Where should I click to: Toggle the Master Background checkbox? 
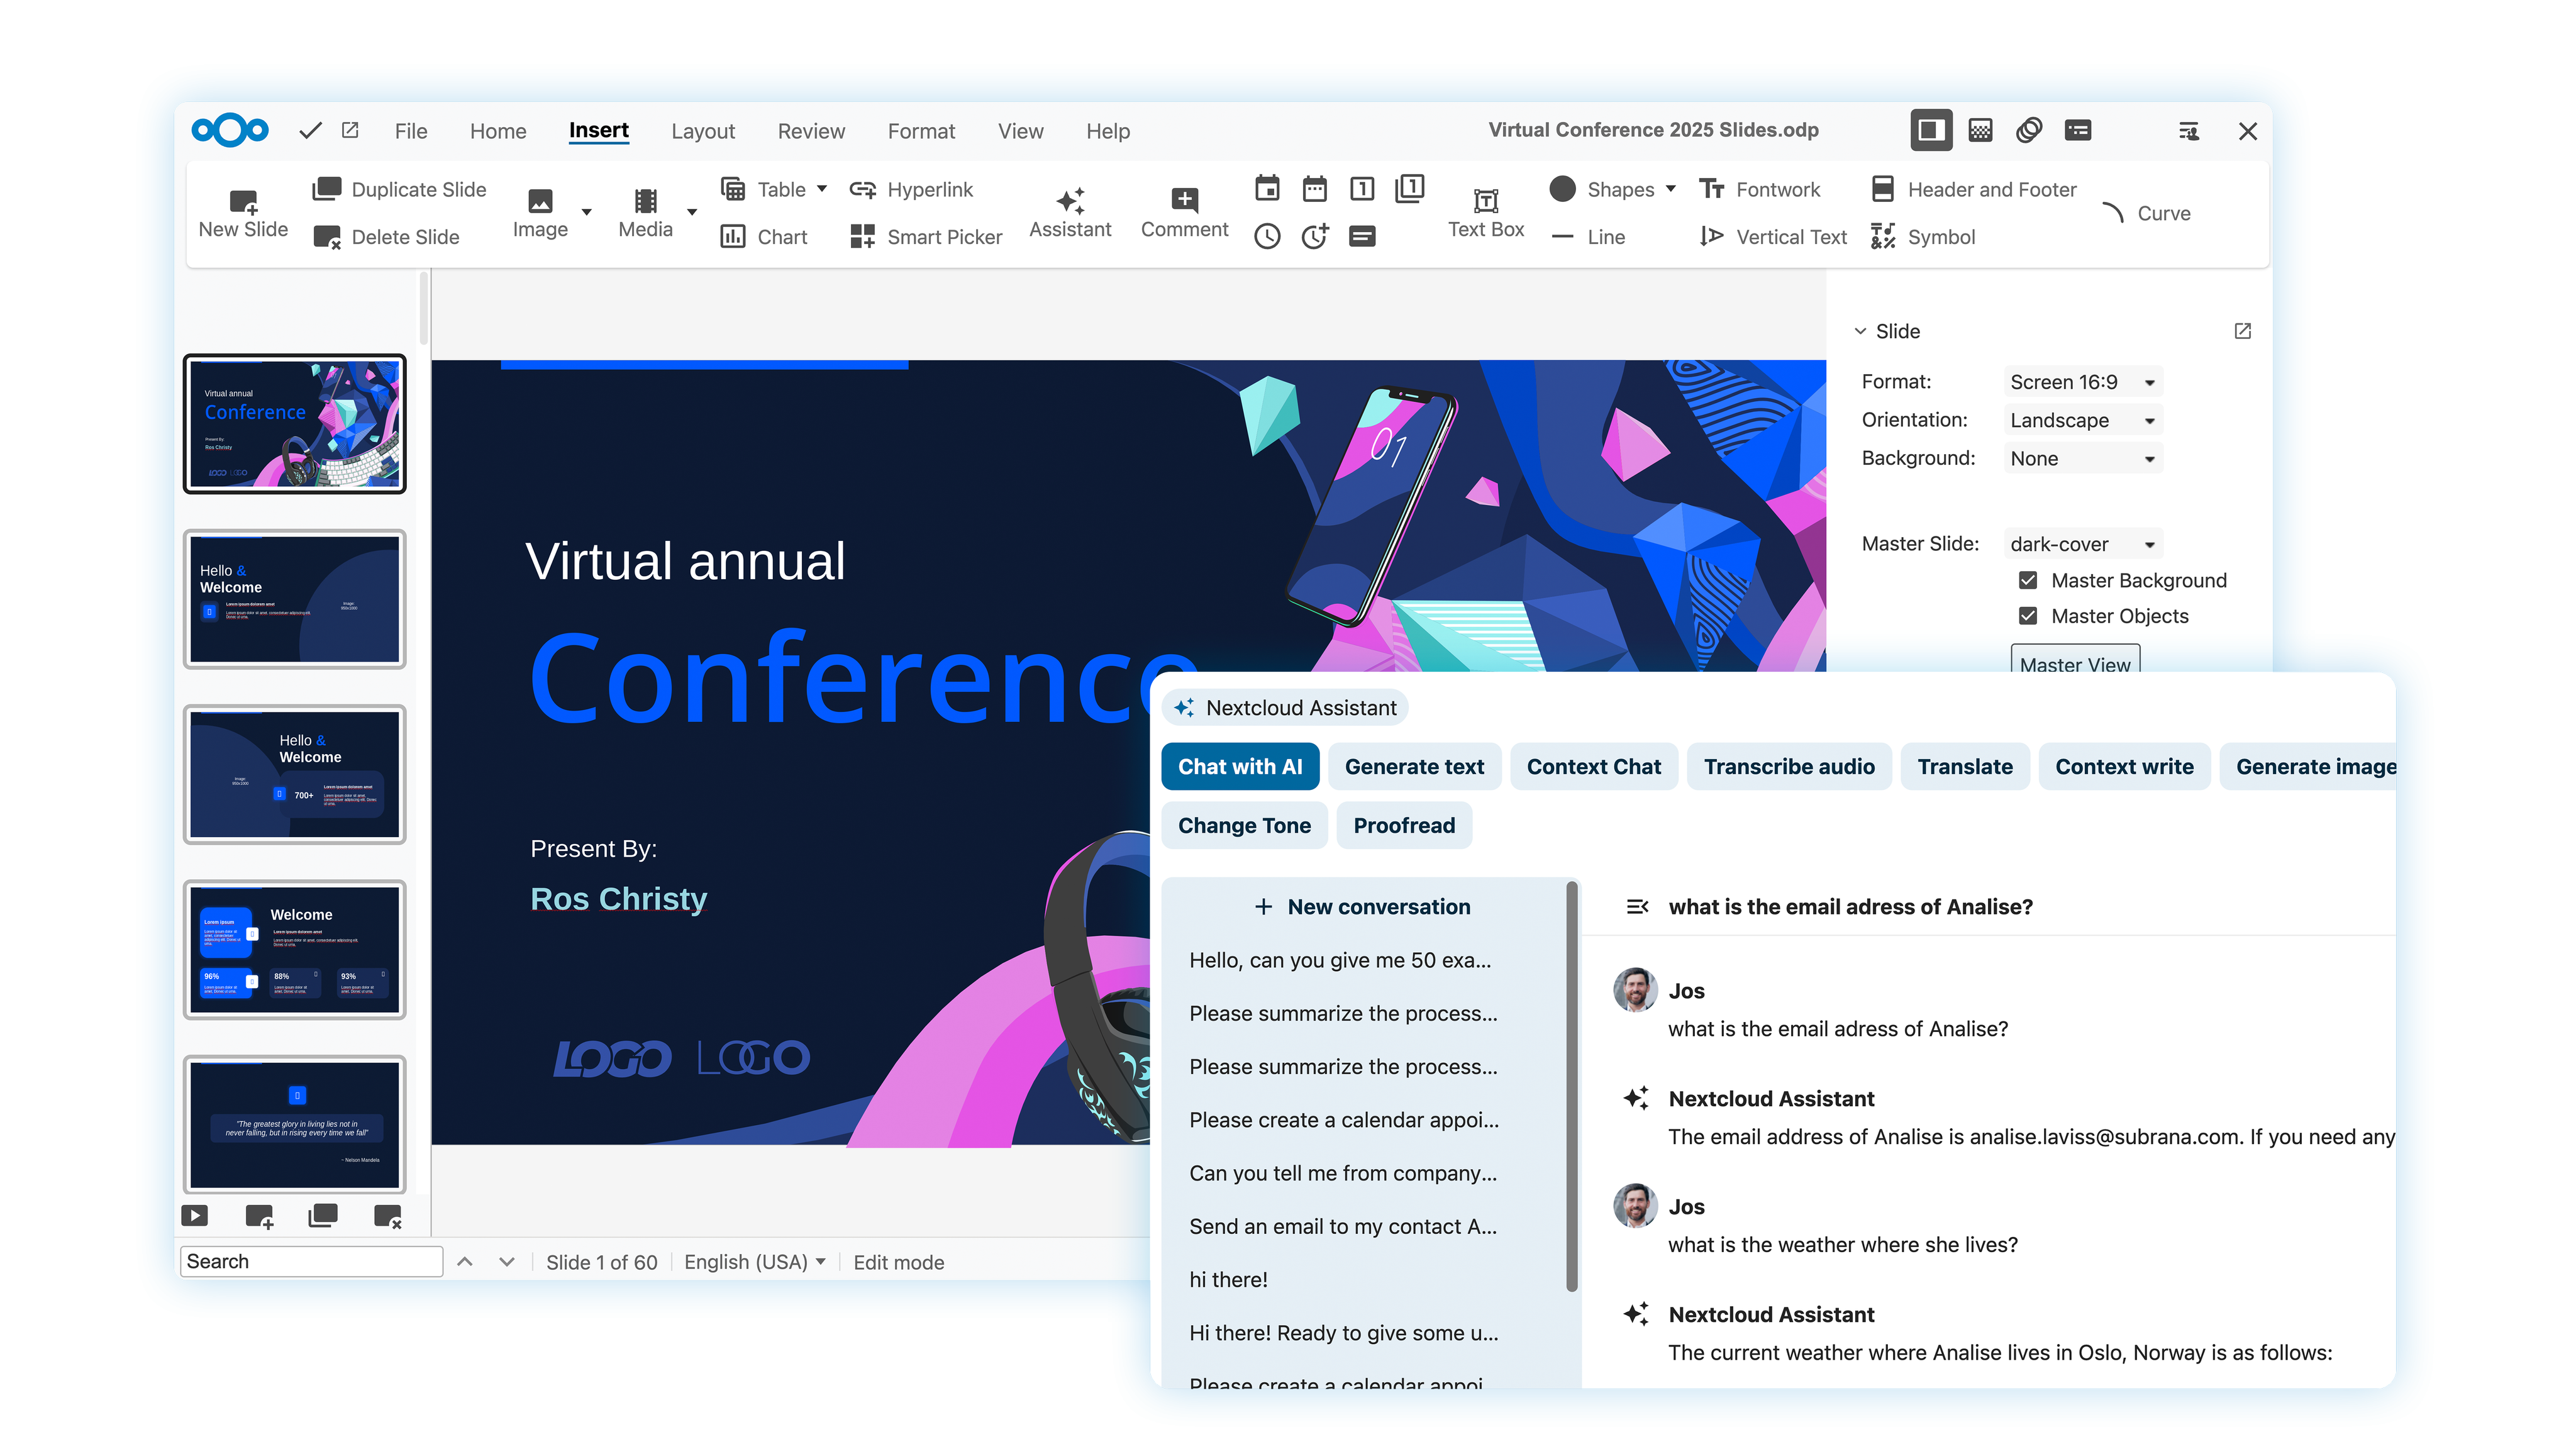click(x=2028, y=580)
